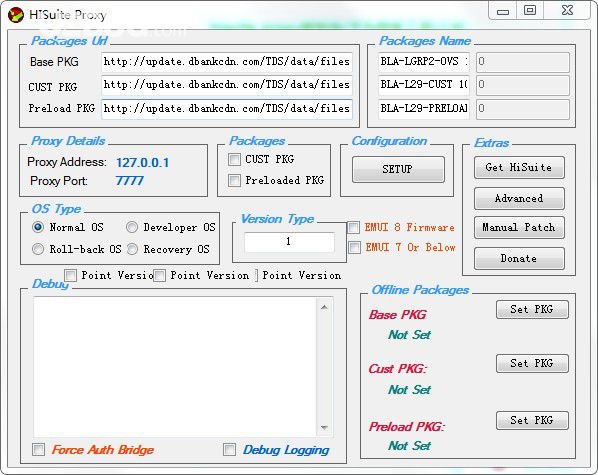Click the BLA-LGRP2-OVS package name field

[x=424, y=62]
